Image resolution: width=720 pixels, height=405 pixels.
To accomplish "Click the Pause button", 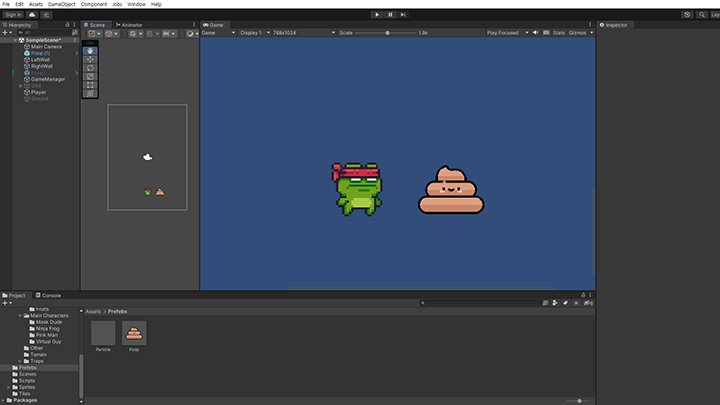I will click(390, 15).
